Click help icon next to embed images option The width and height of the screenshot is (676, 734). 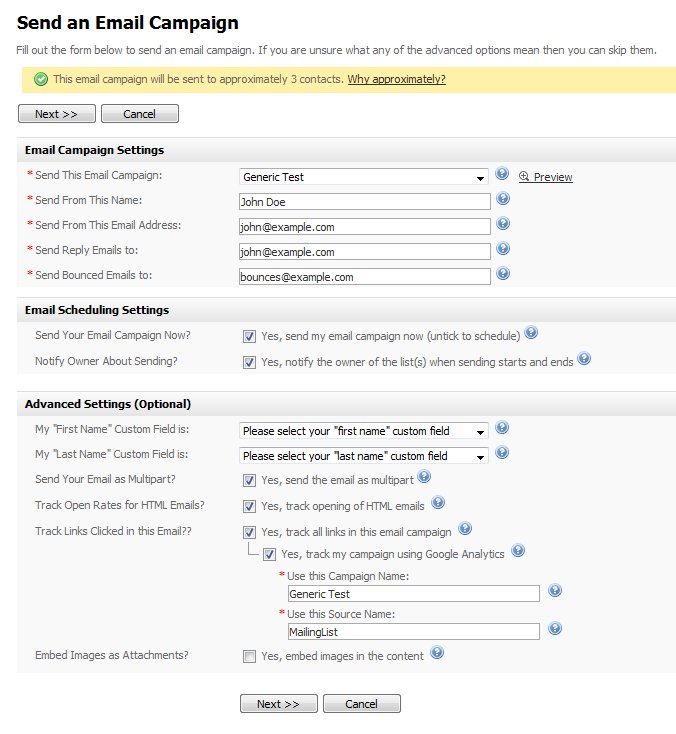[x=437, y=653]
